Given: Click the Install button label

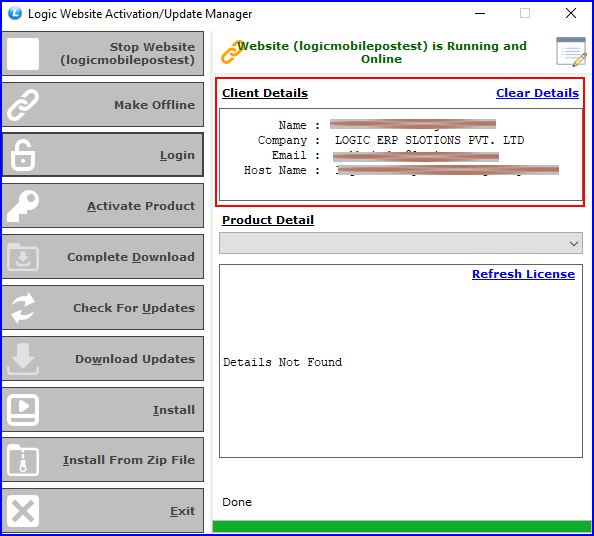Looking at the screenshot, I should point(174,410).
